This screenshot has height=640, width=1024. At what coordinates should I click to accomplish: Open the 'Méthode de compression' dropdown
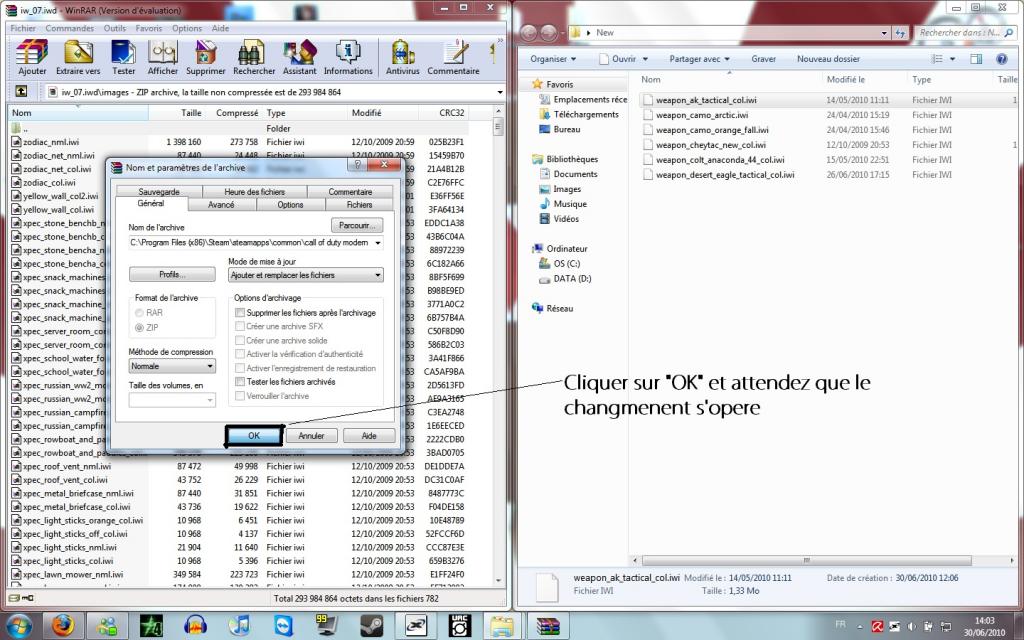(172, 366)
